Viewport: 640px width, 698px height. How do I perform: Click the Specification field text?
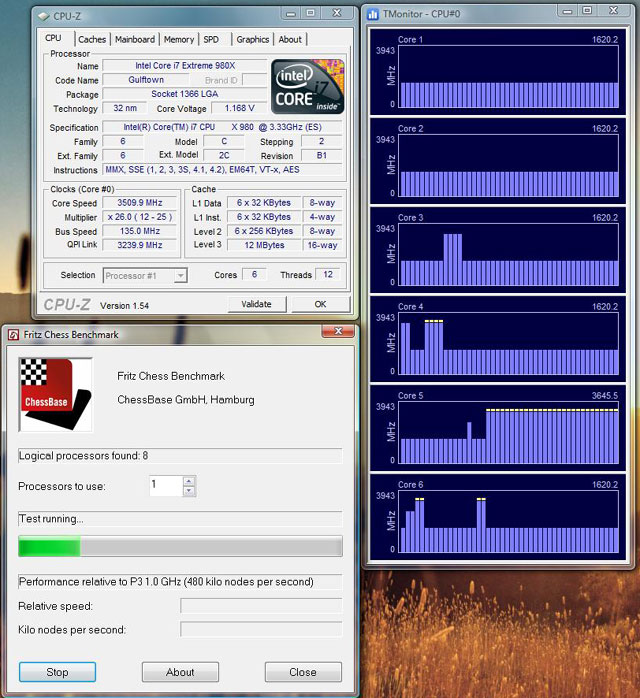click(223, 127)
